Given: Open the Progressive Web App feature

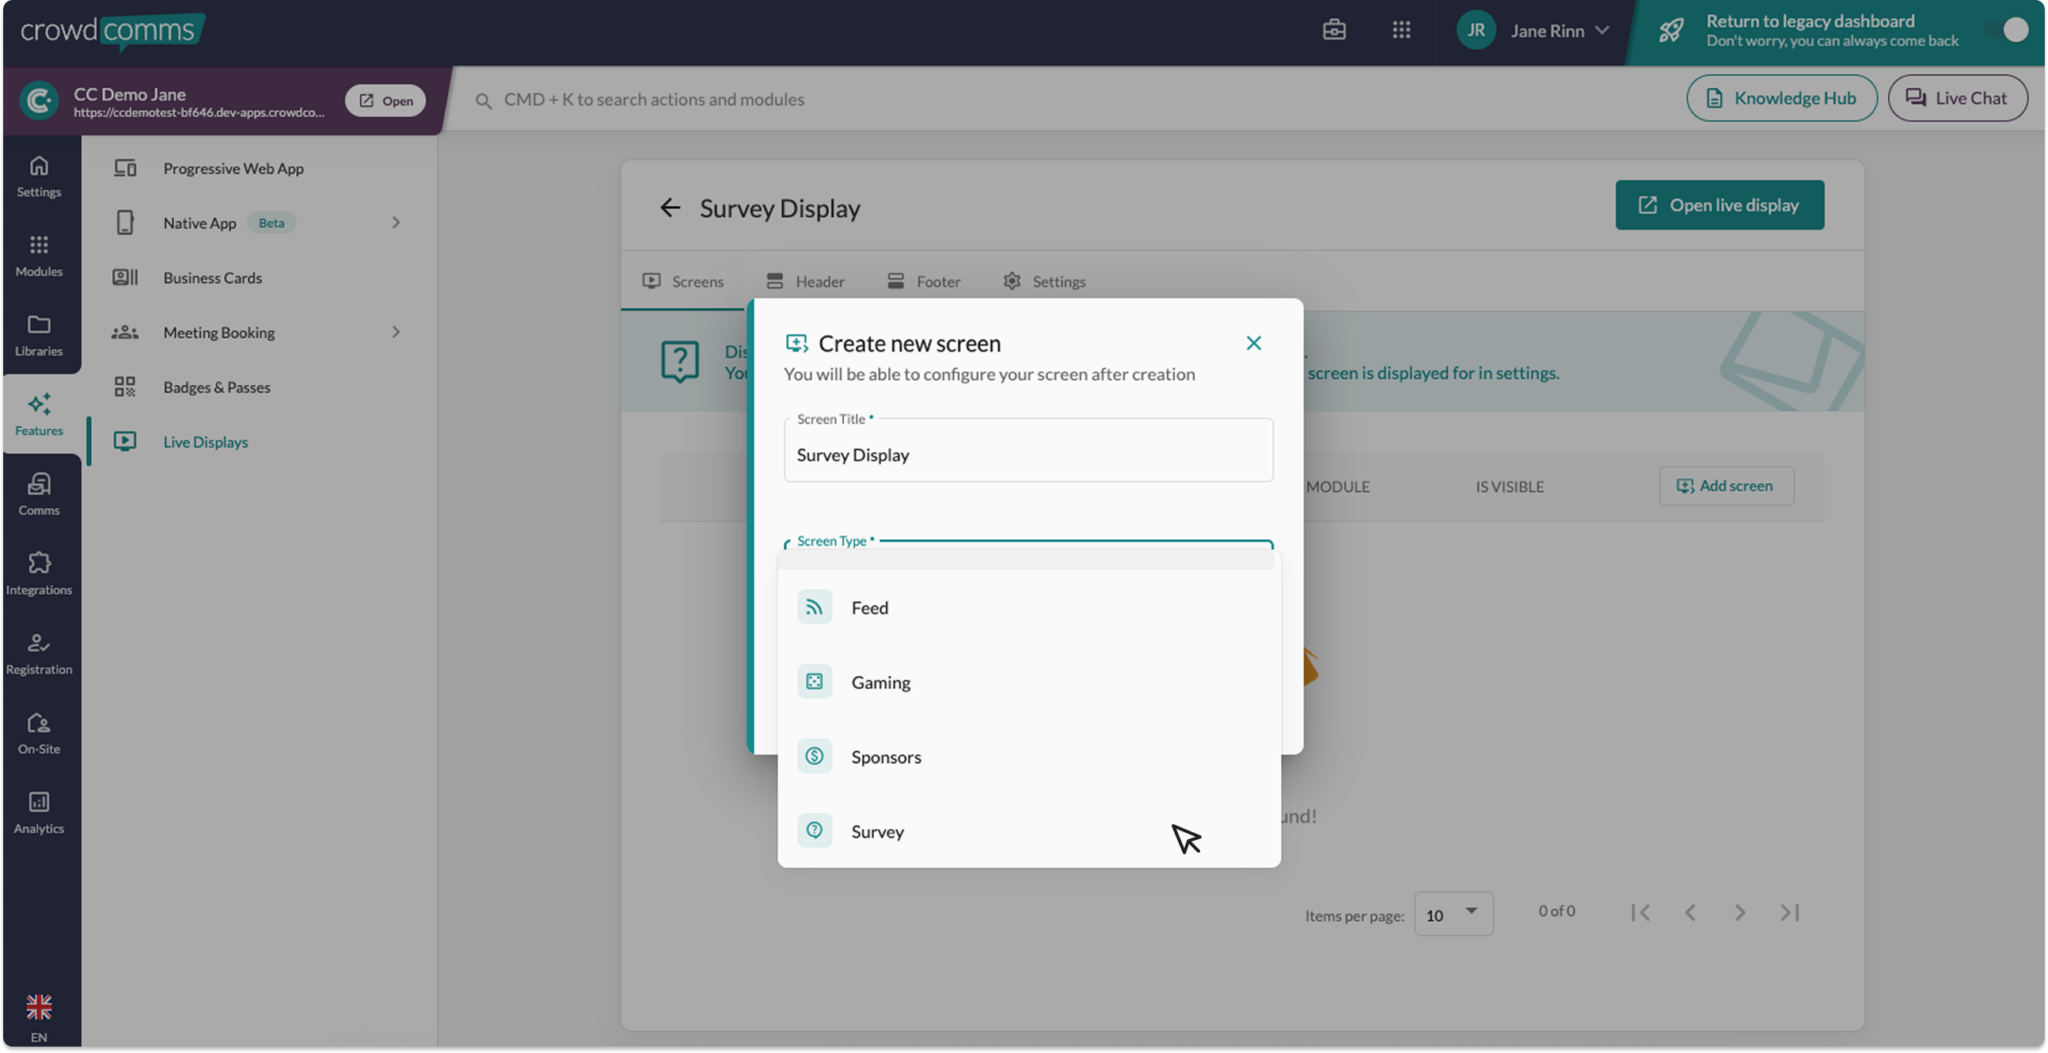Looking at the screenshot, I should tap(233, 168).
